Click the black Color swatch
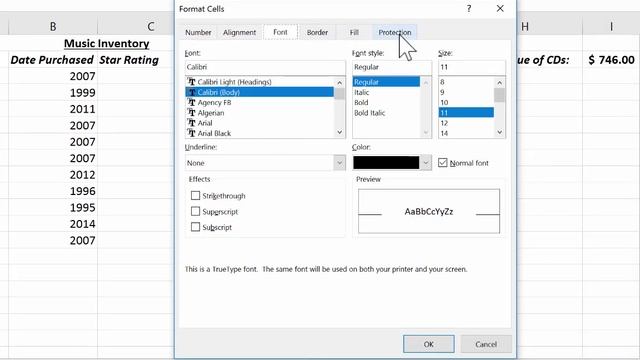640x360 pixels. point(386,162)
